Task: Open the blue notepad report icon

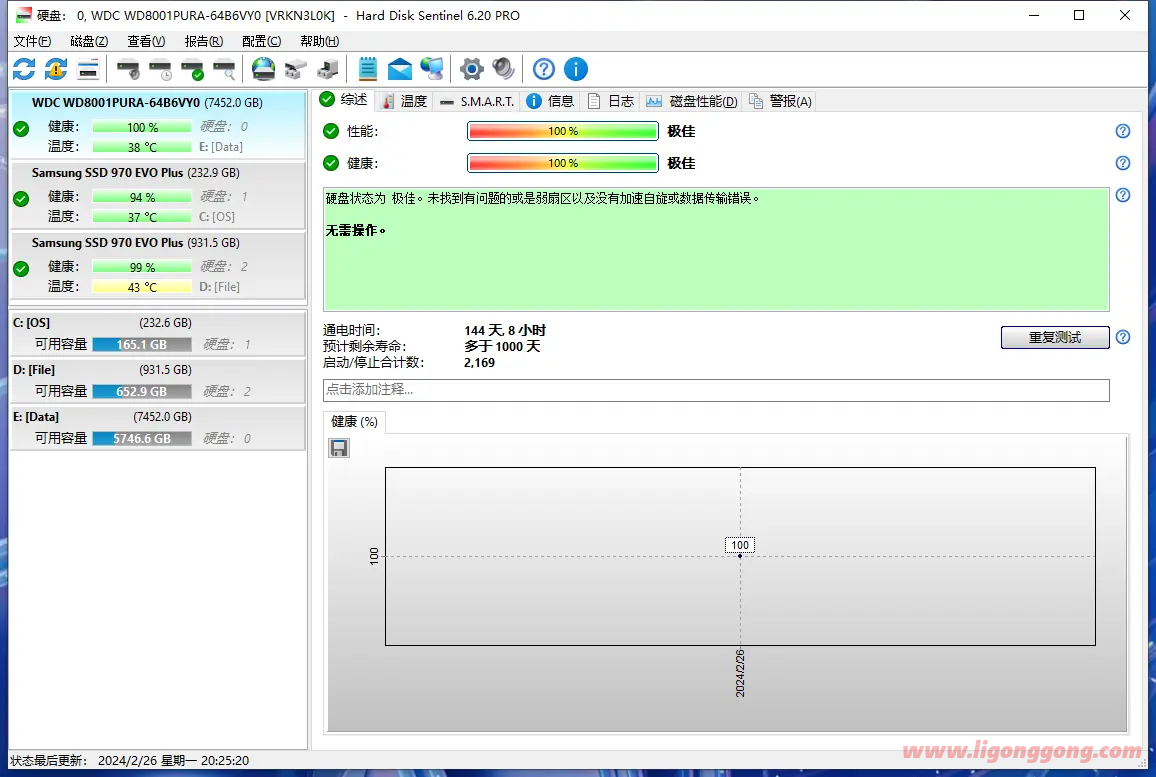Action: (x=367, y=69)
